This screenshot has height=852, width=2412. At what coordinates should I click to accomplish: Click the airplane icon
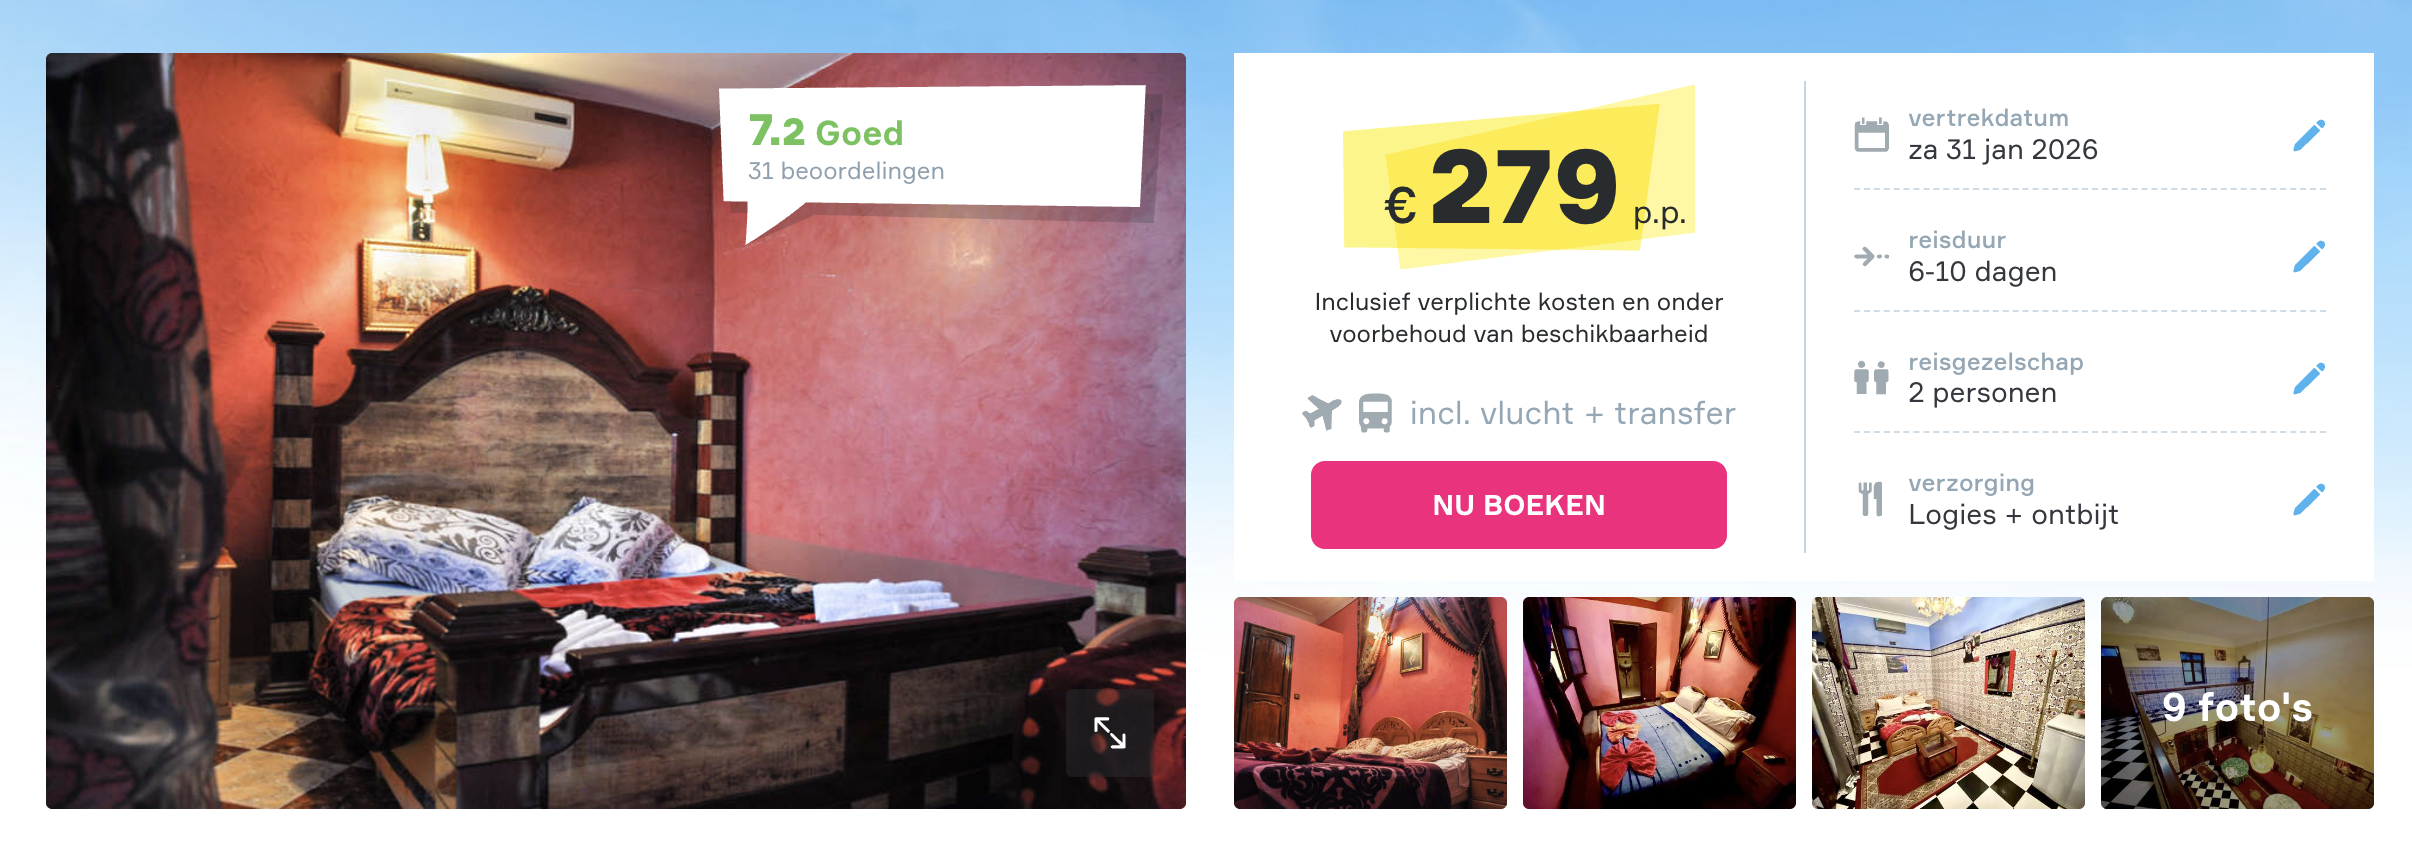tap(1322, 412)
